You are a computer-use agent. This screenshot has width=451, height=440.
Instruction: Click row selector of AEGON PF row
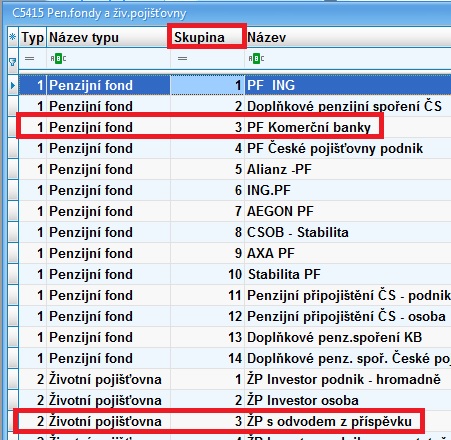click(x=13, y=211)
